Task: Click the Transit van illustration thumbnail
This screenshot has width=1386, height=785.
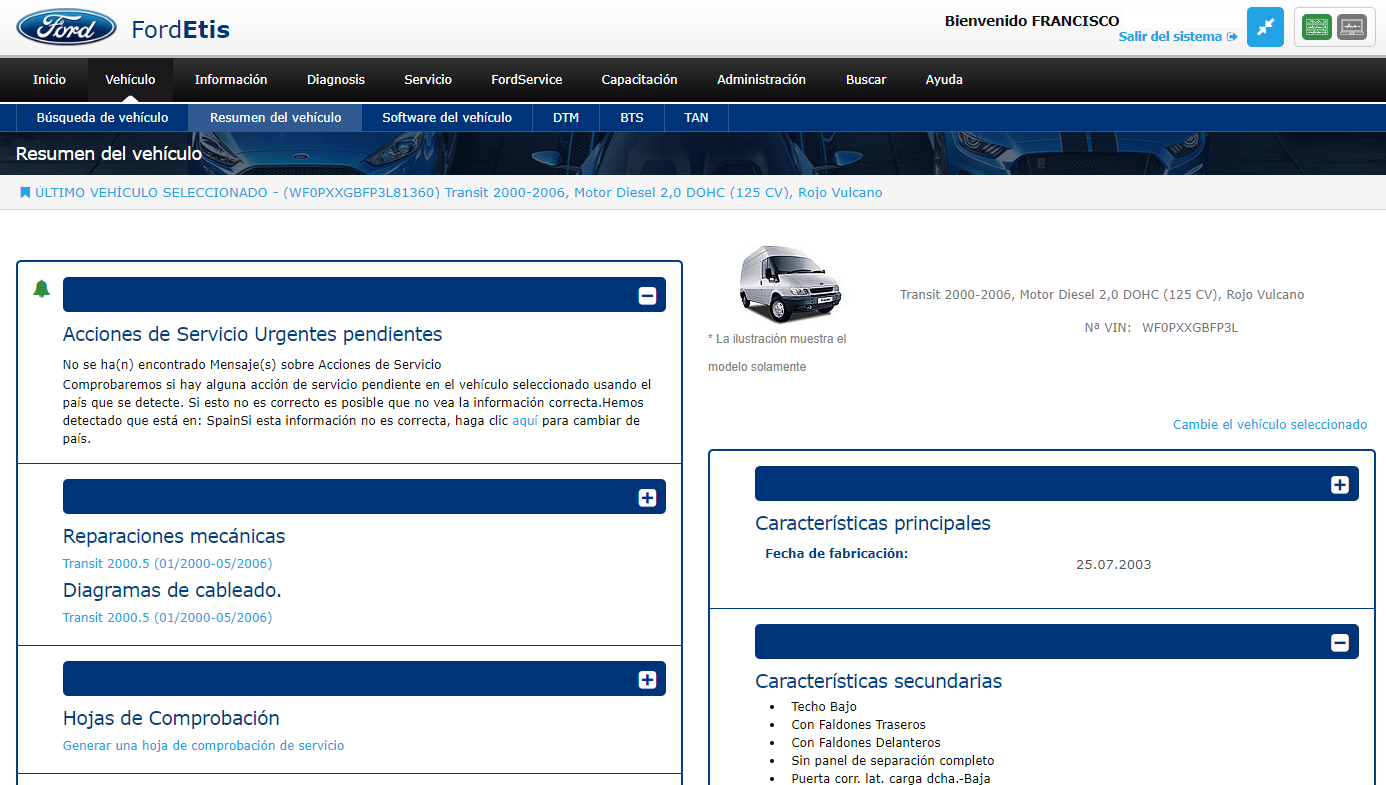Action: (790, 283)
